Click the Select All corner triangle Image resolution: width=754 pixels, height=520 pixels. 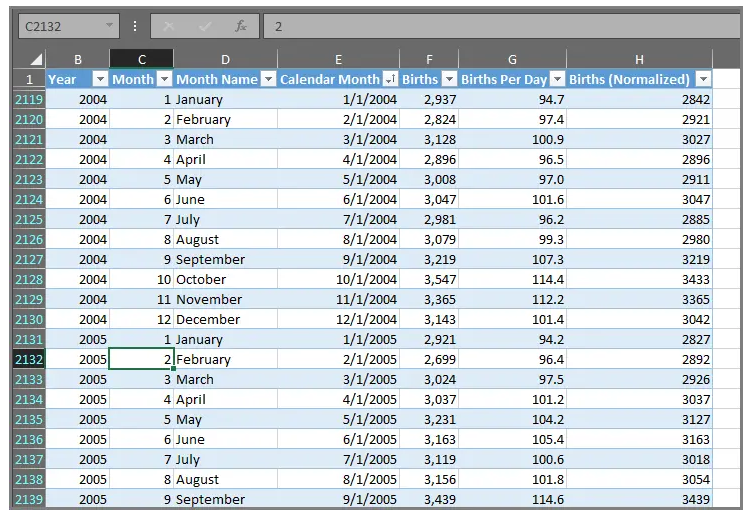pos(36,59)
